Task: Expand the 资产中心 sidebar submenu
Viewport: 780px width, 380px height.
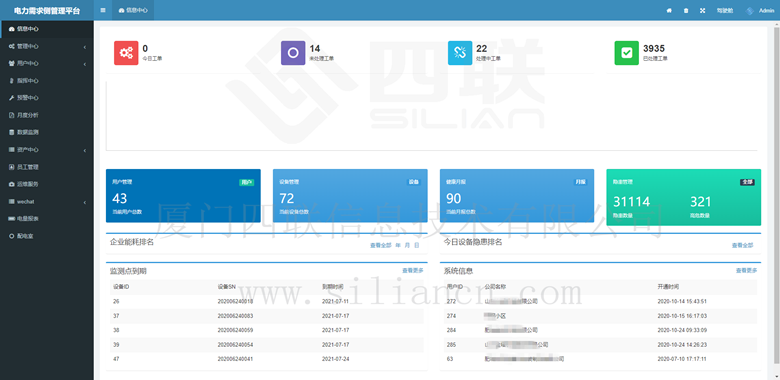Action: tap(47, 150)
